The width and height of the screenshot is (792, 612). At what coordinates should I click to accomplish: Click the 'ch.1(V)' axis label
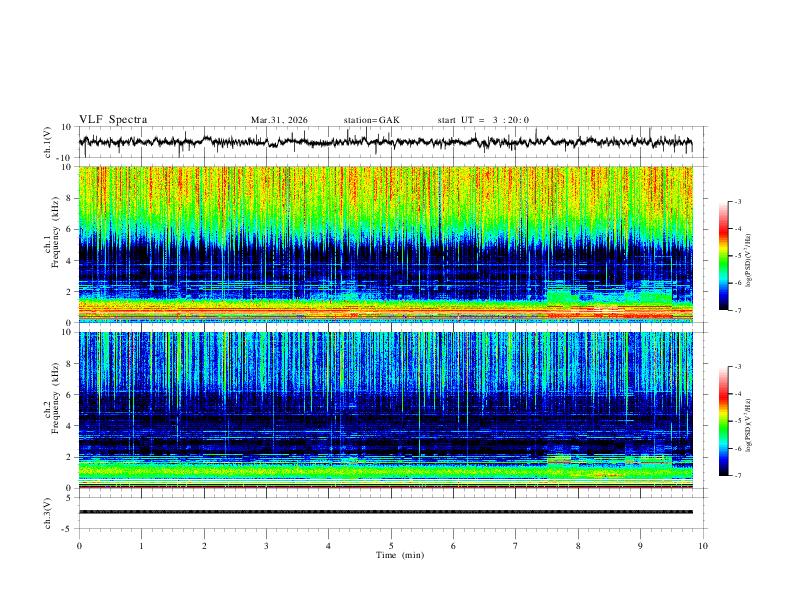48,142
